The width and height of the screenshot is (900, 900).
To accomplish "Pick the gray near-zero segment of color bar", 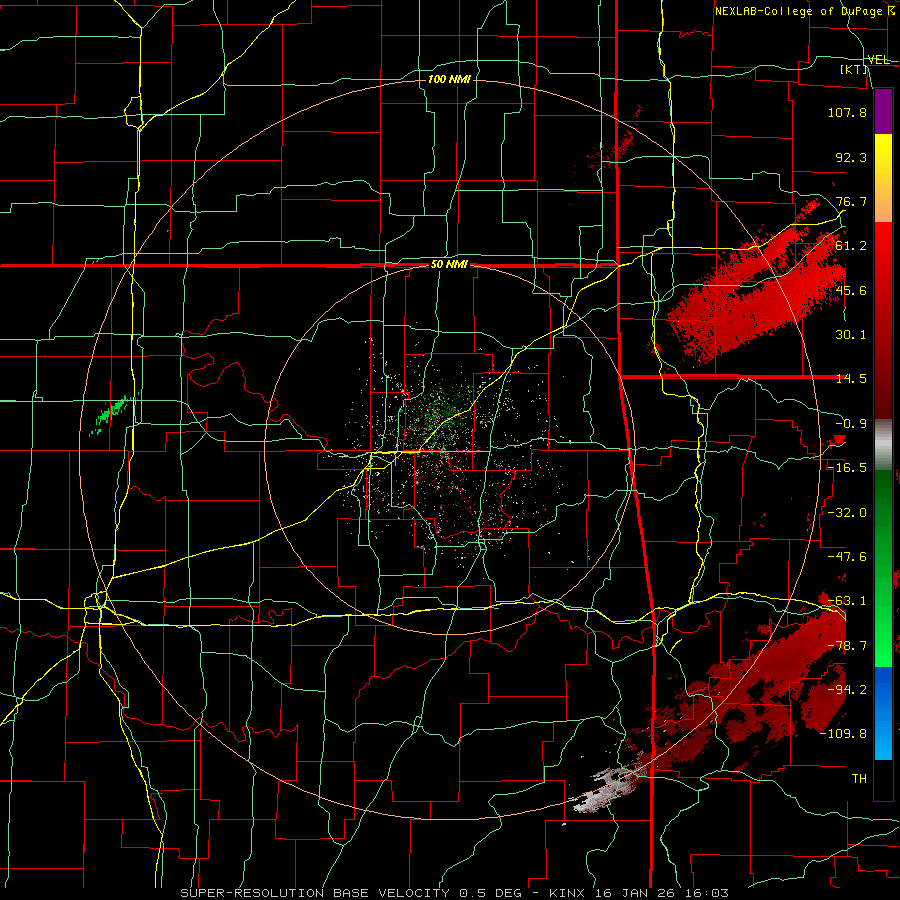I will (x=883, y=445).
